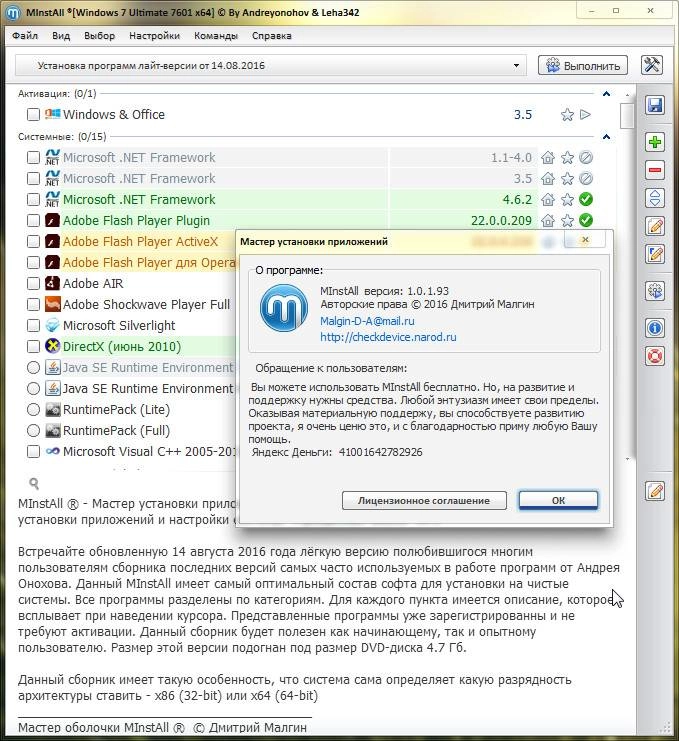The width and height of the screenshot is (679, 741).
Task: Check Microsoft .NET Framework 4.6.2 checkbox
Action: tap(33, 199)
